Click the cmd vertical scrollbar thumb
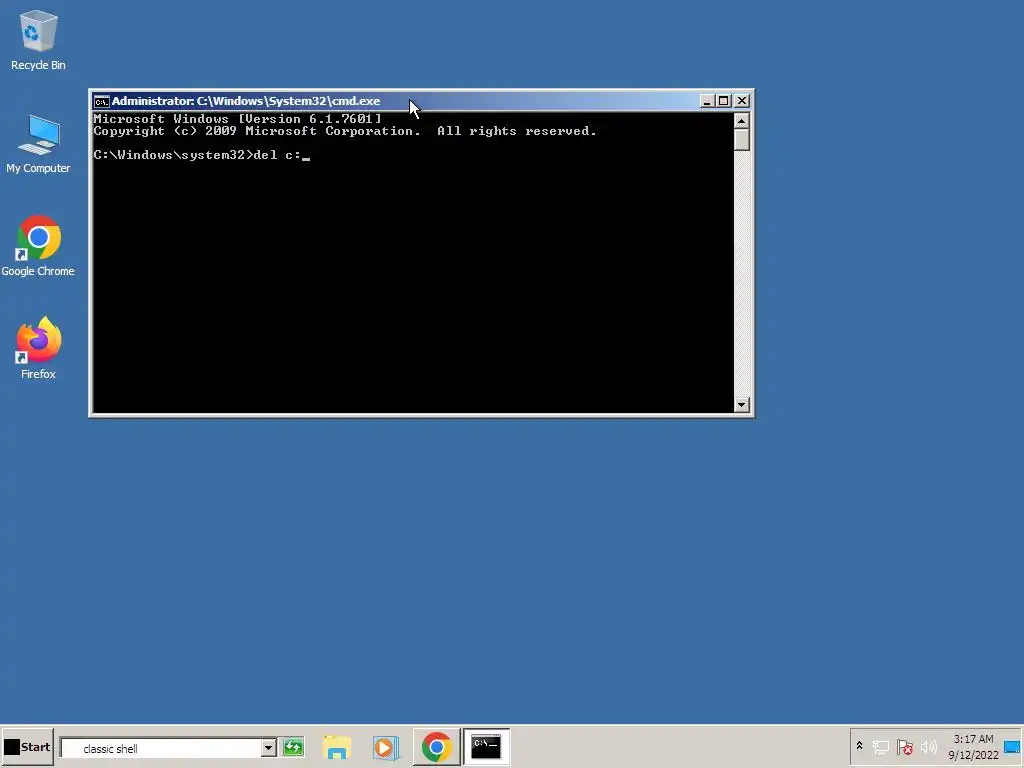Screen dimensions: 1024x768 click(x=741, y=140)
